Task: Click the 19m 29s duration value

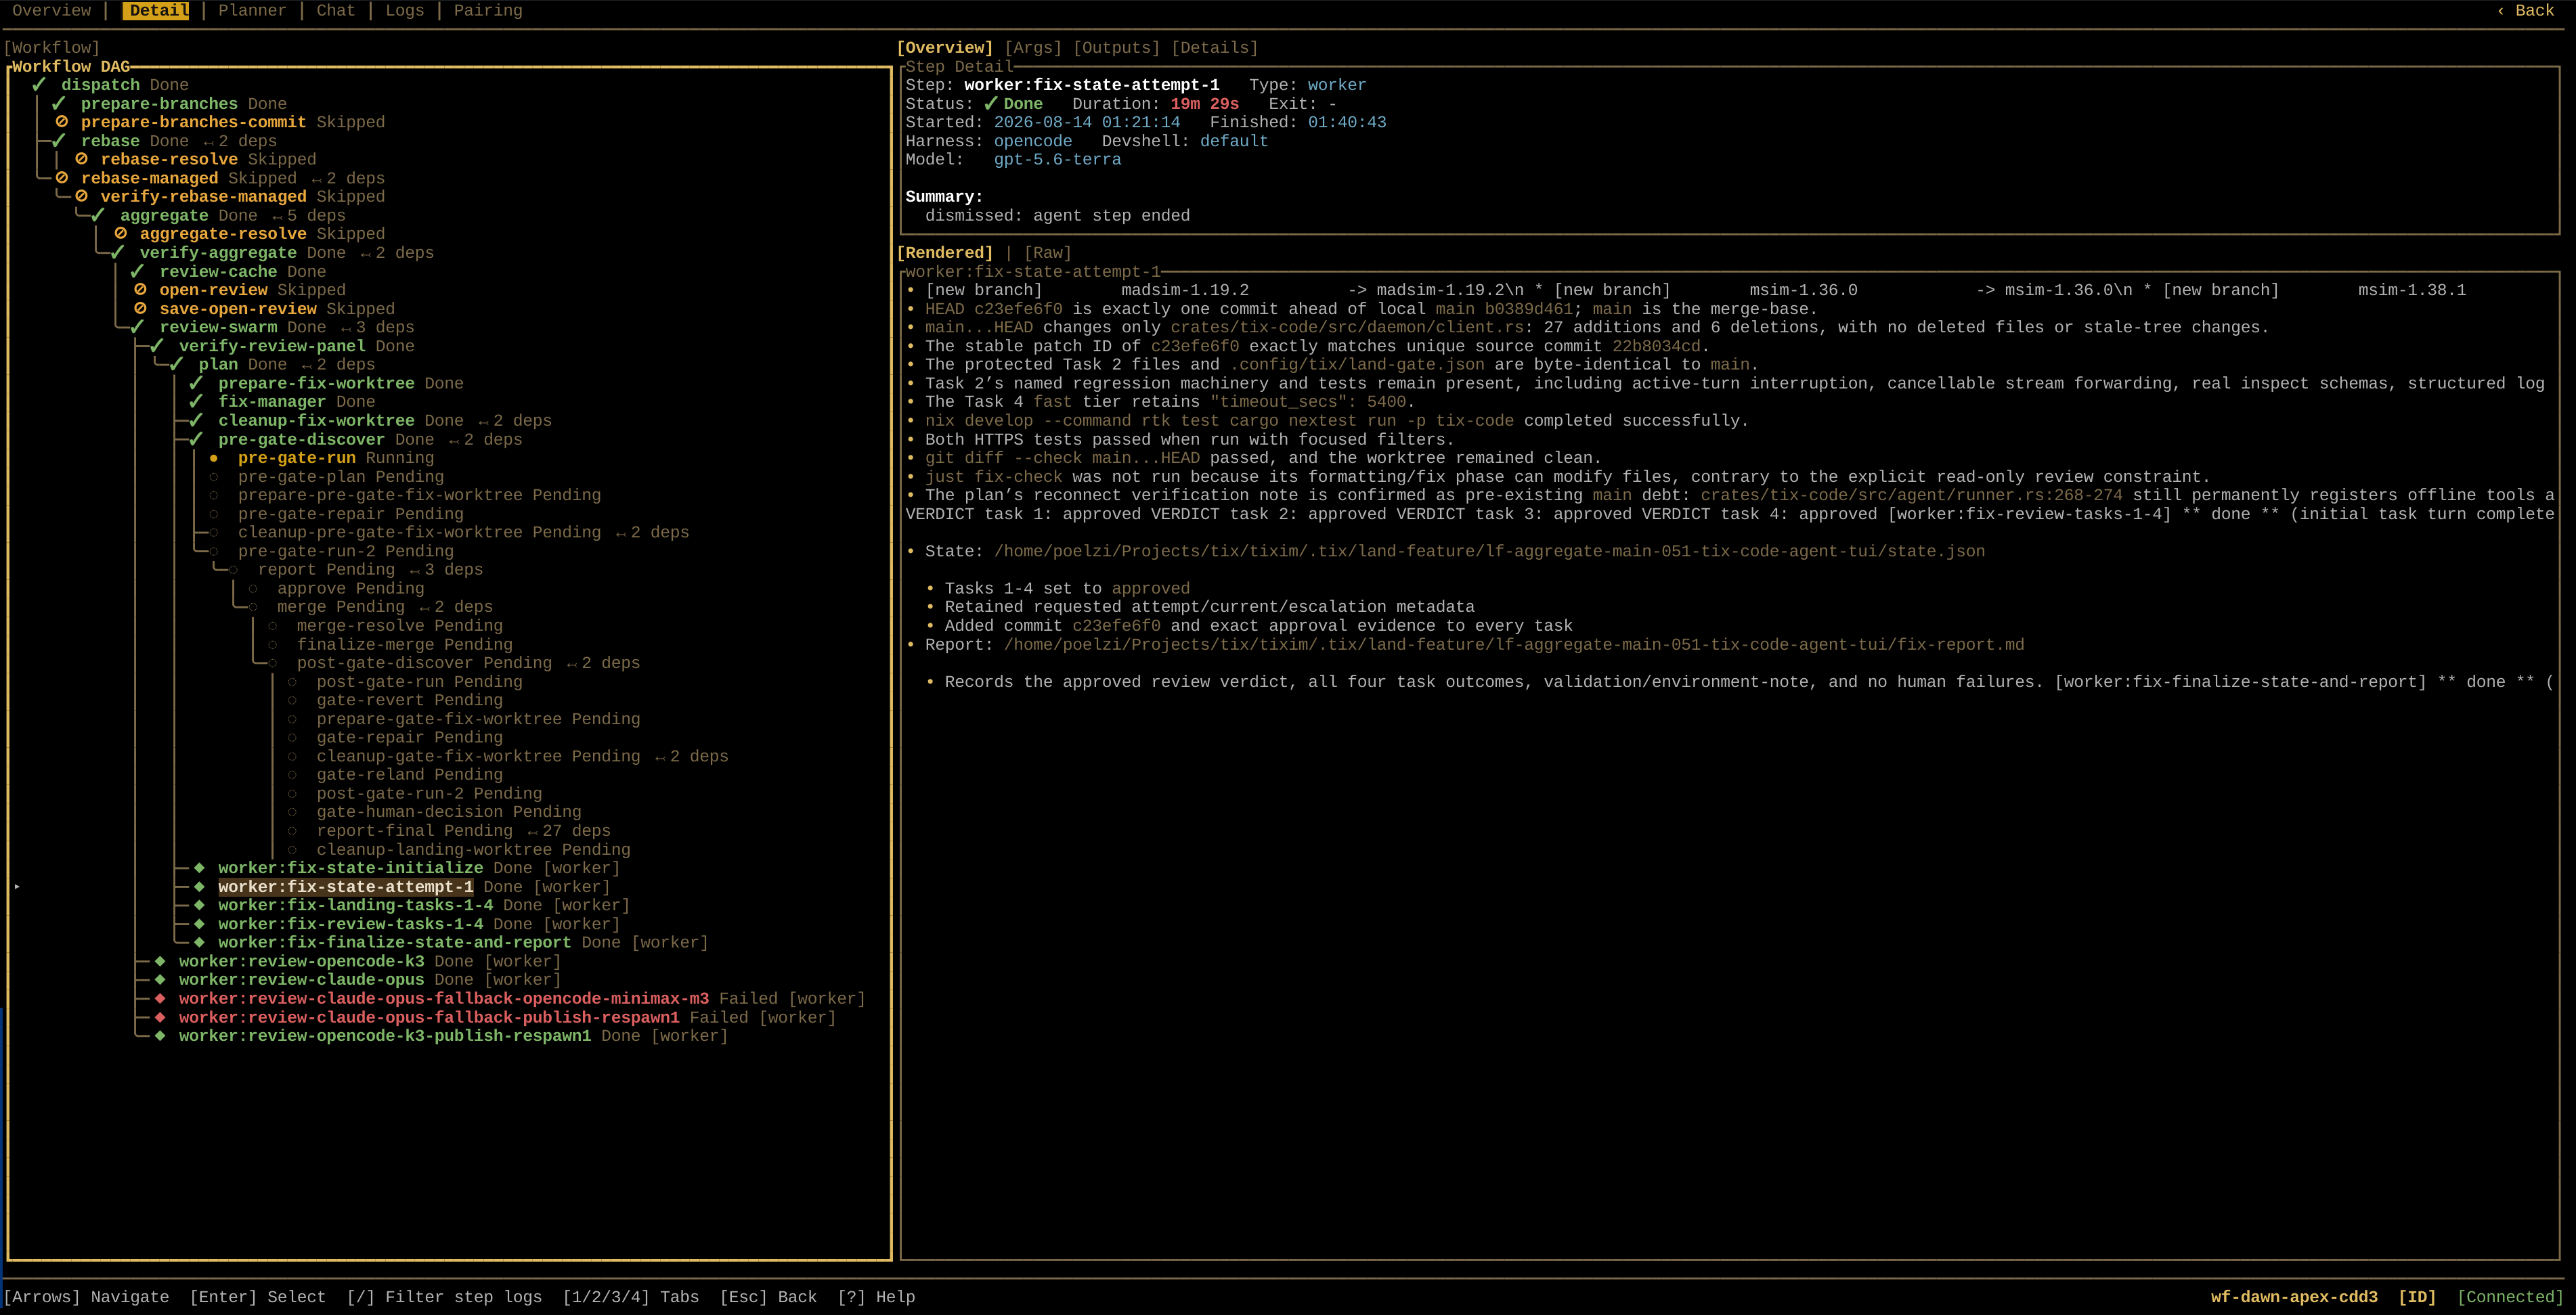Action: [x=1204, y=104]
